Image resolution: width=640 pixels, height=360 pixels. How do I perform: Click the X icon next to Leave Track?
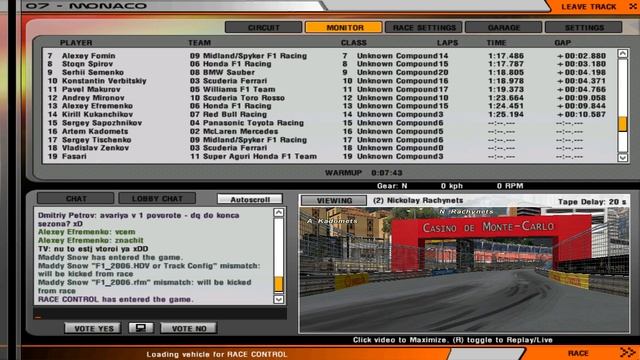click(x=632, y=7)
